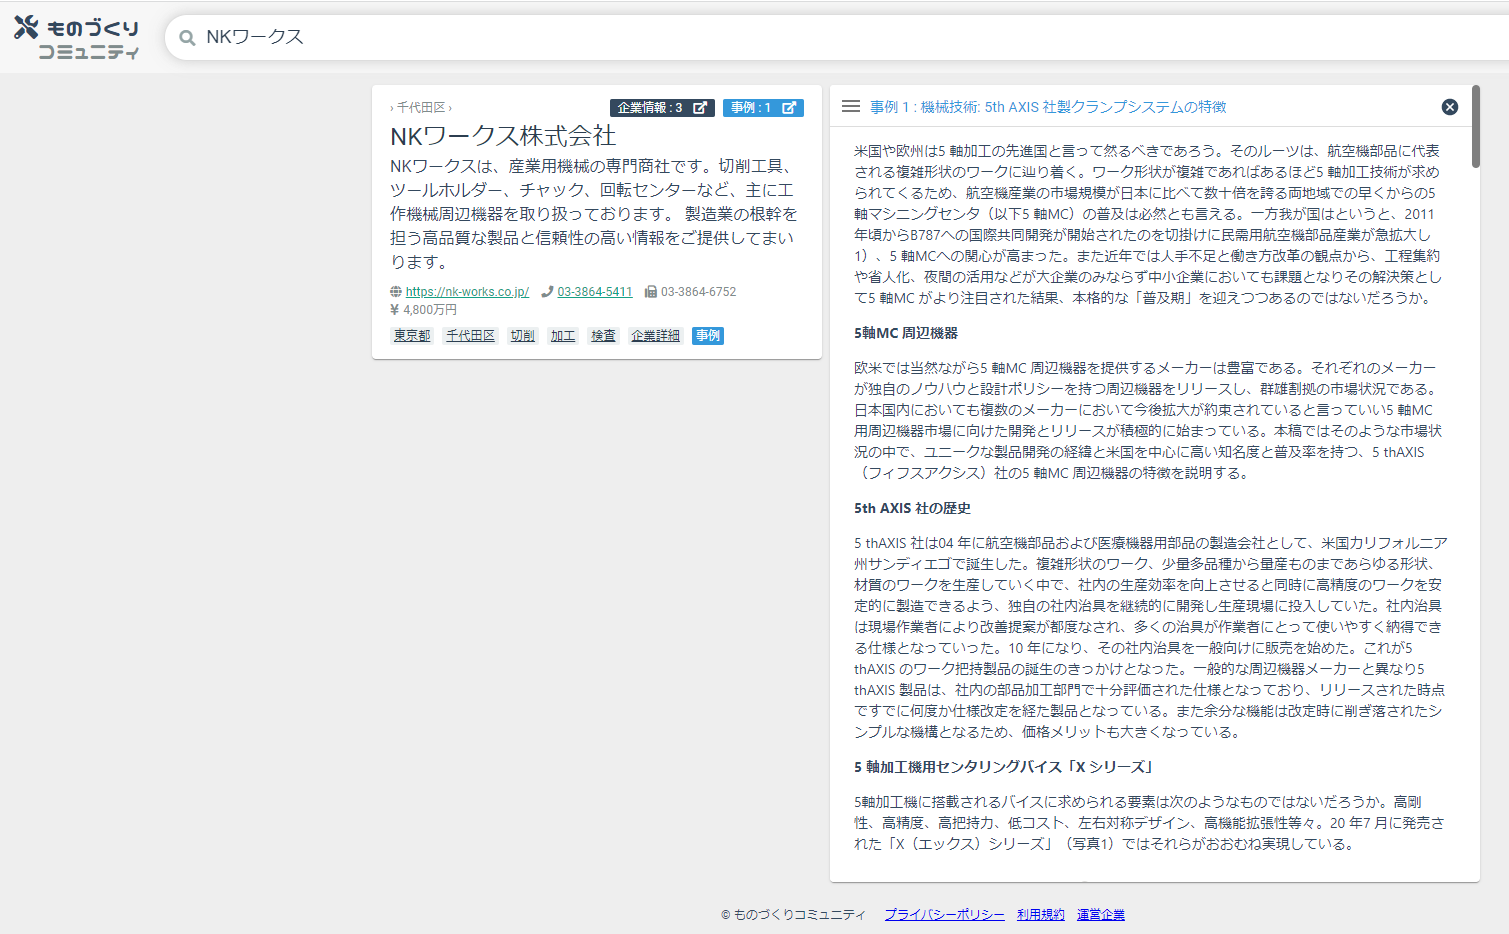Select the © ものづくりコミュニティ copyright text
Screen dimensions: 1509x934
click(794, 915)
